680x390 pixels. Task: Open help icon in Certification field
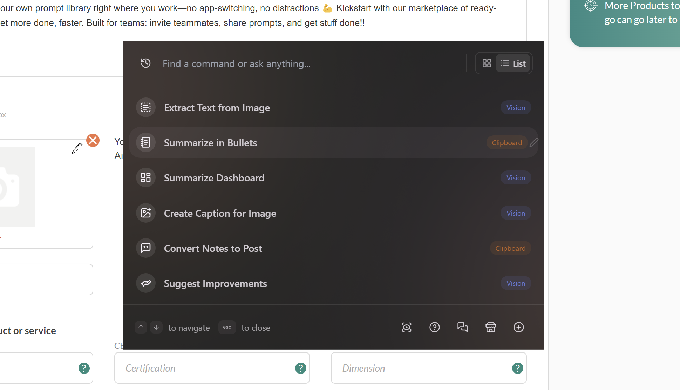click(x=300, y=368)
